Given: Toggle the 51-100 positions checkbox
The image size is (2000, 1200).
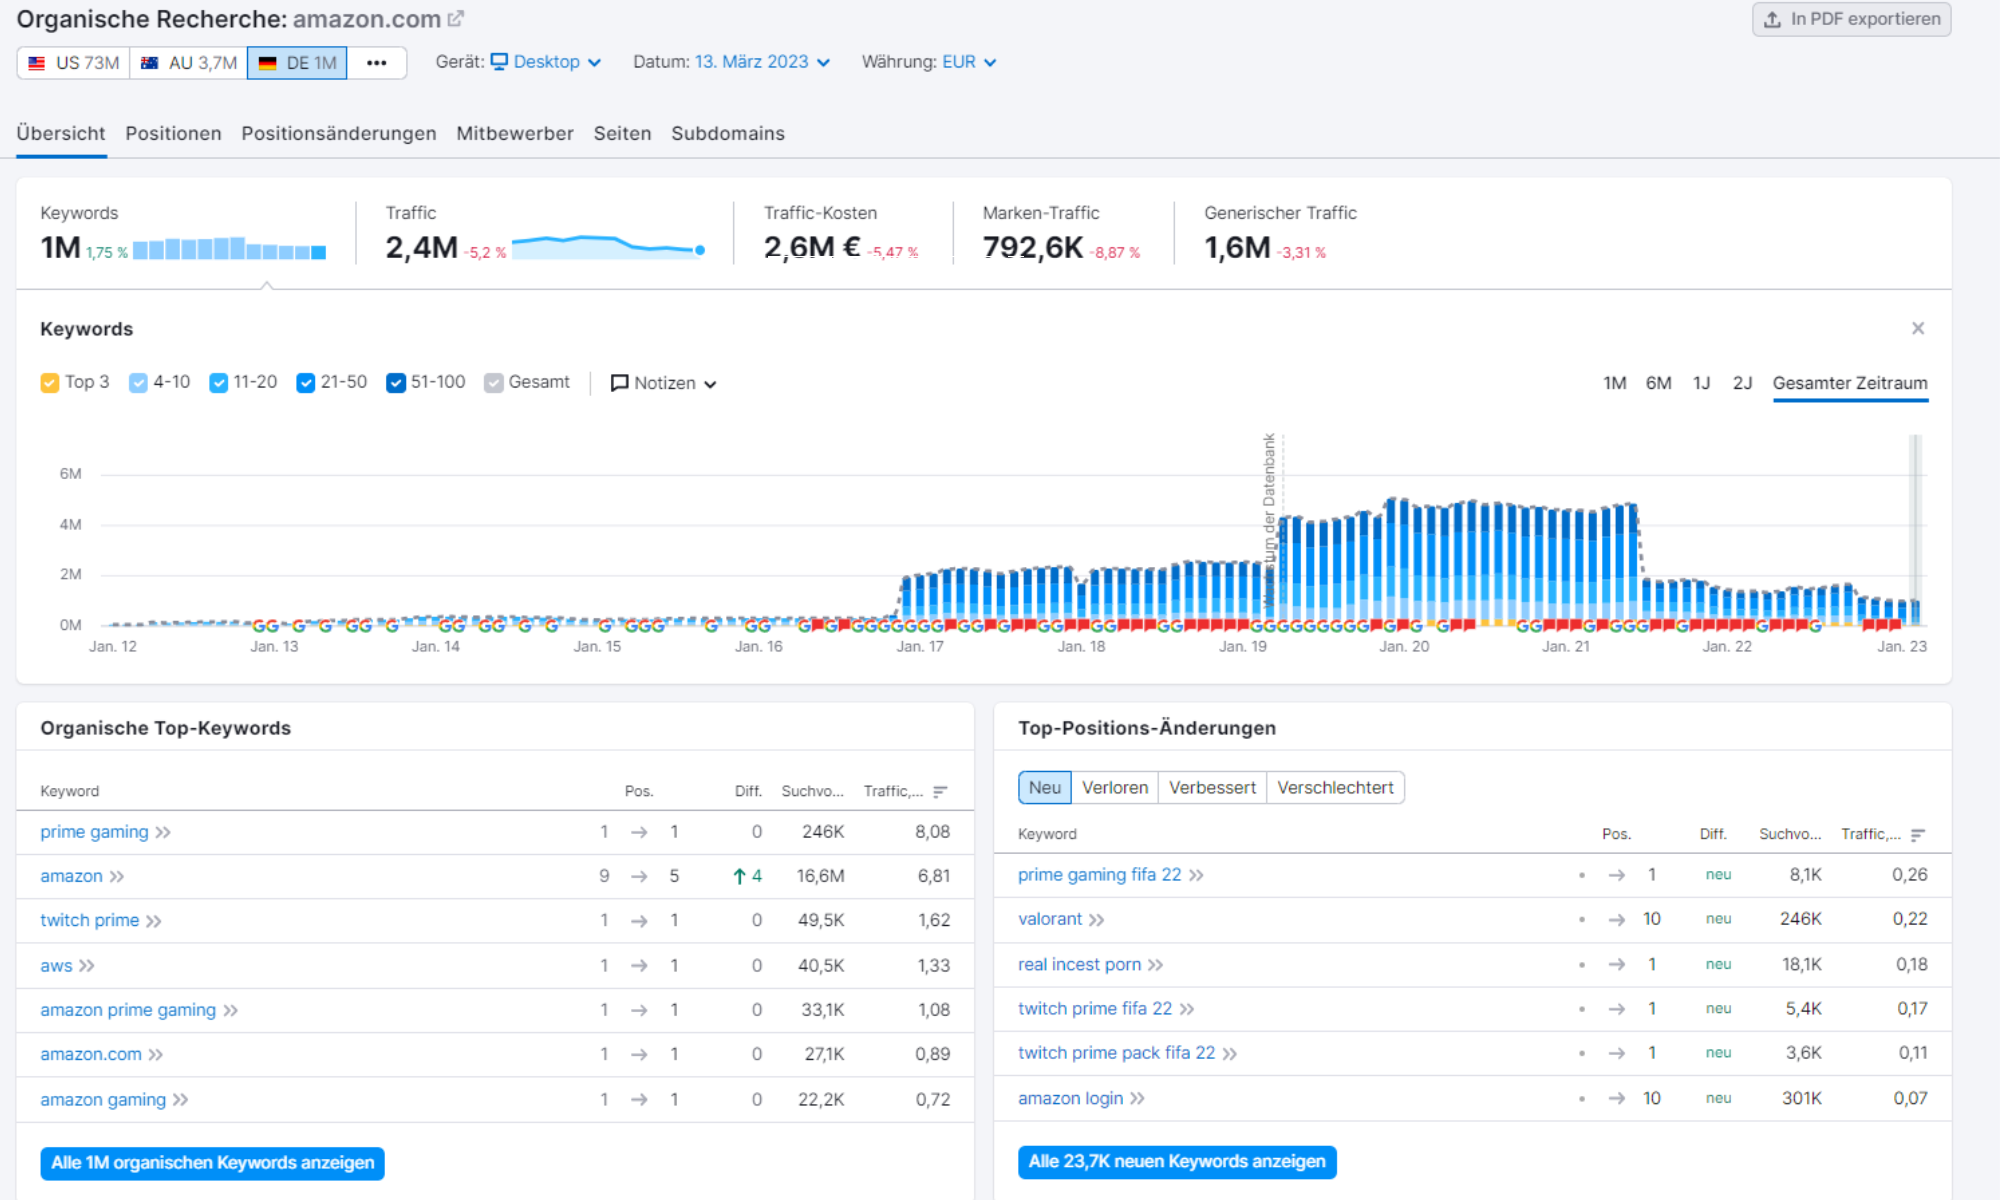Looking at the screenshot, I should point(396,383).
